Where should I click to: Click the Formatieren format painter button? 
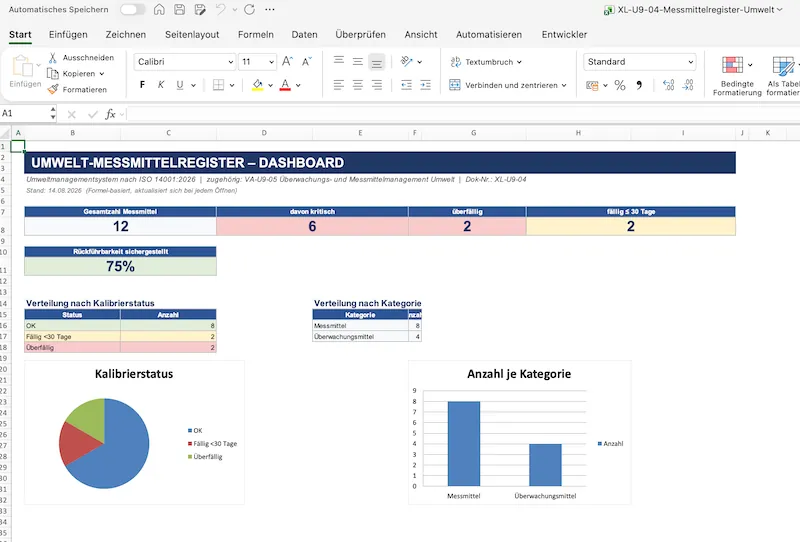click(x=77, y=89)
